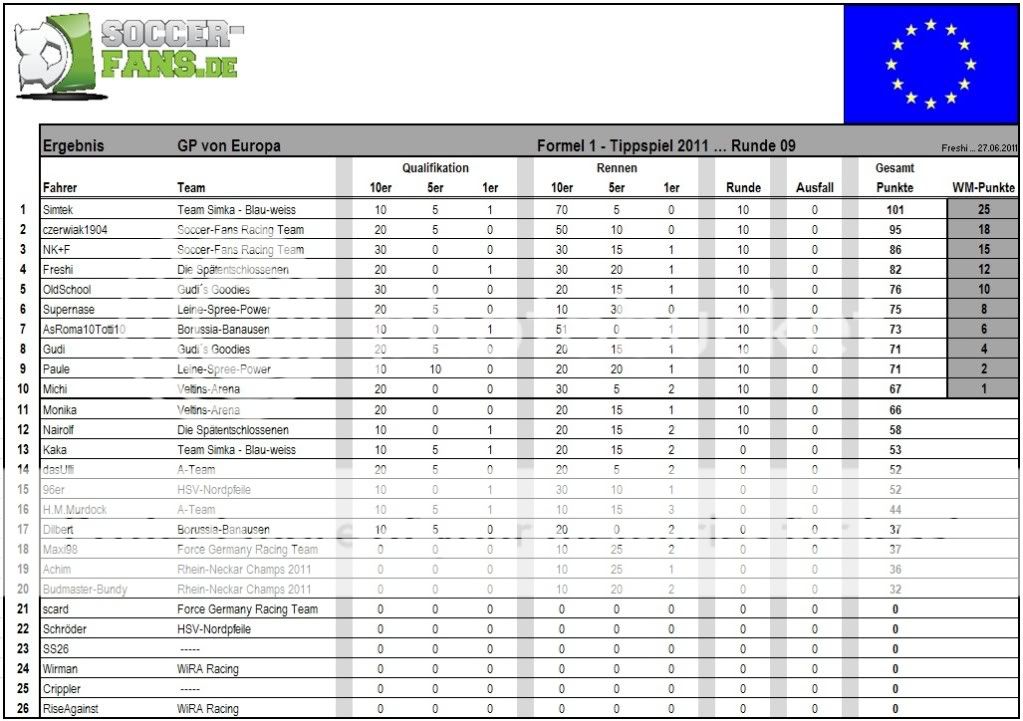This screenshot has height=721, width=1023.
Task: Click team 'Die Spätentschlossenen' in Freshi row
Action: click(233, 269)
